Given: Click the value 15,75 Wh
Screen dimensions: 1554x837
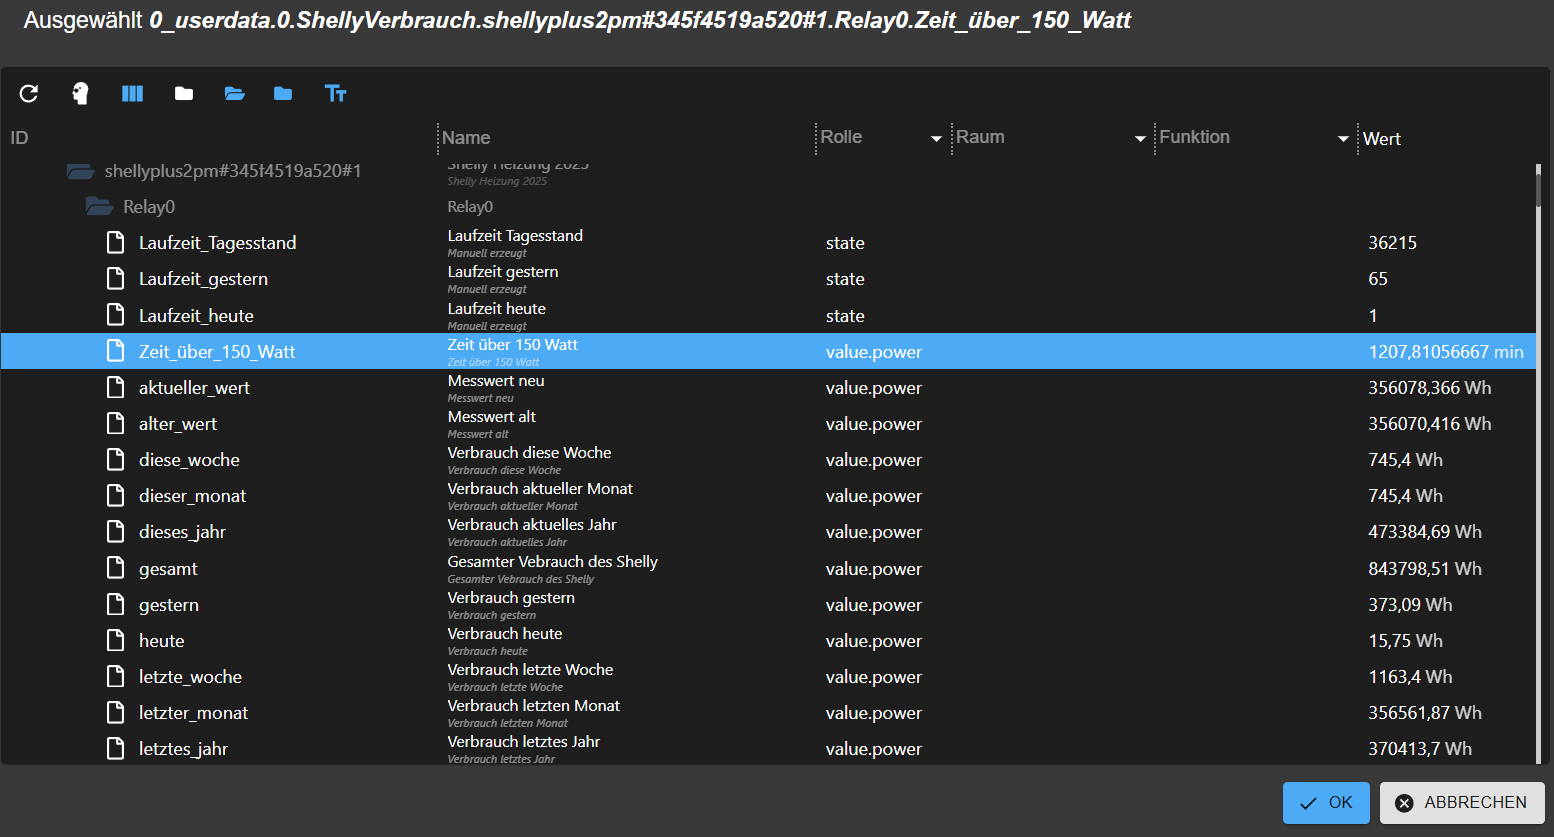Looking at the screenshot, I should (x=1405, y=640).
